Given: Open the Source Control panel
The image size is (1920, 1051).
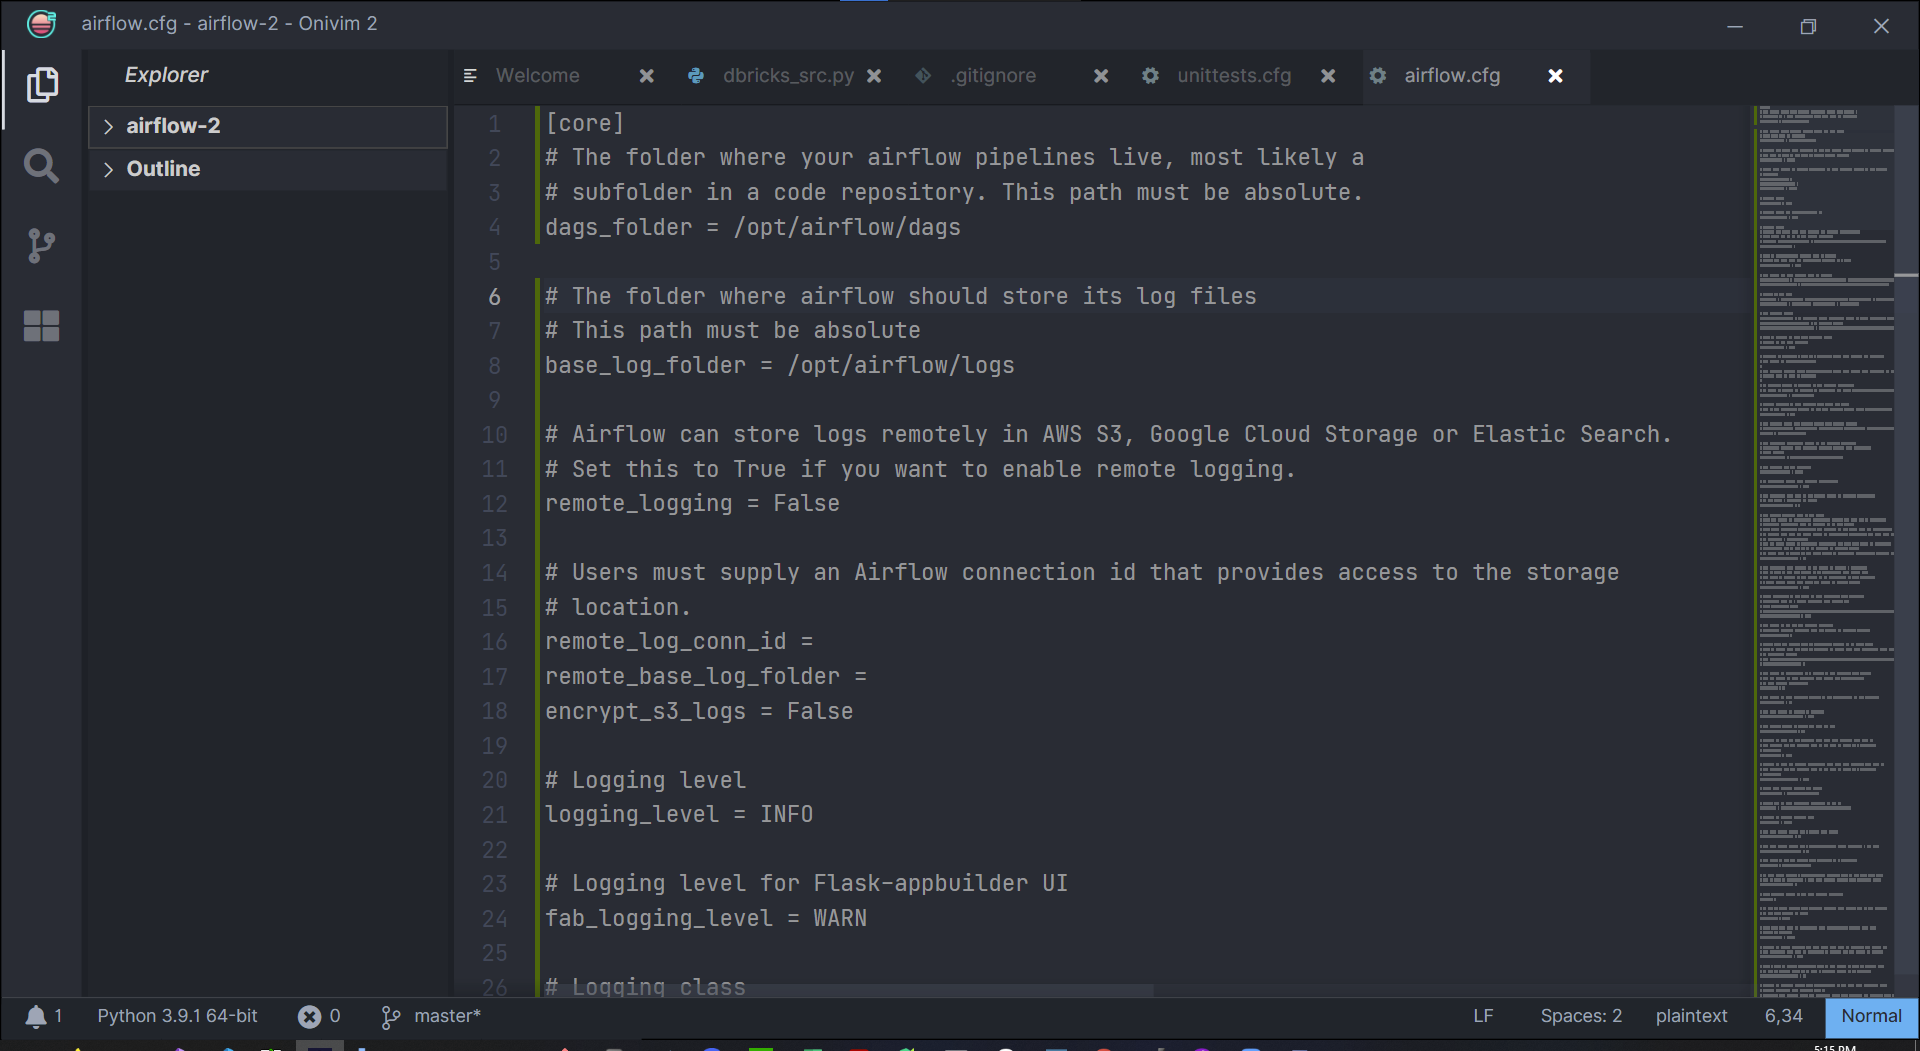Looking at the screenshot, I should click(42, 246).
